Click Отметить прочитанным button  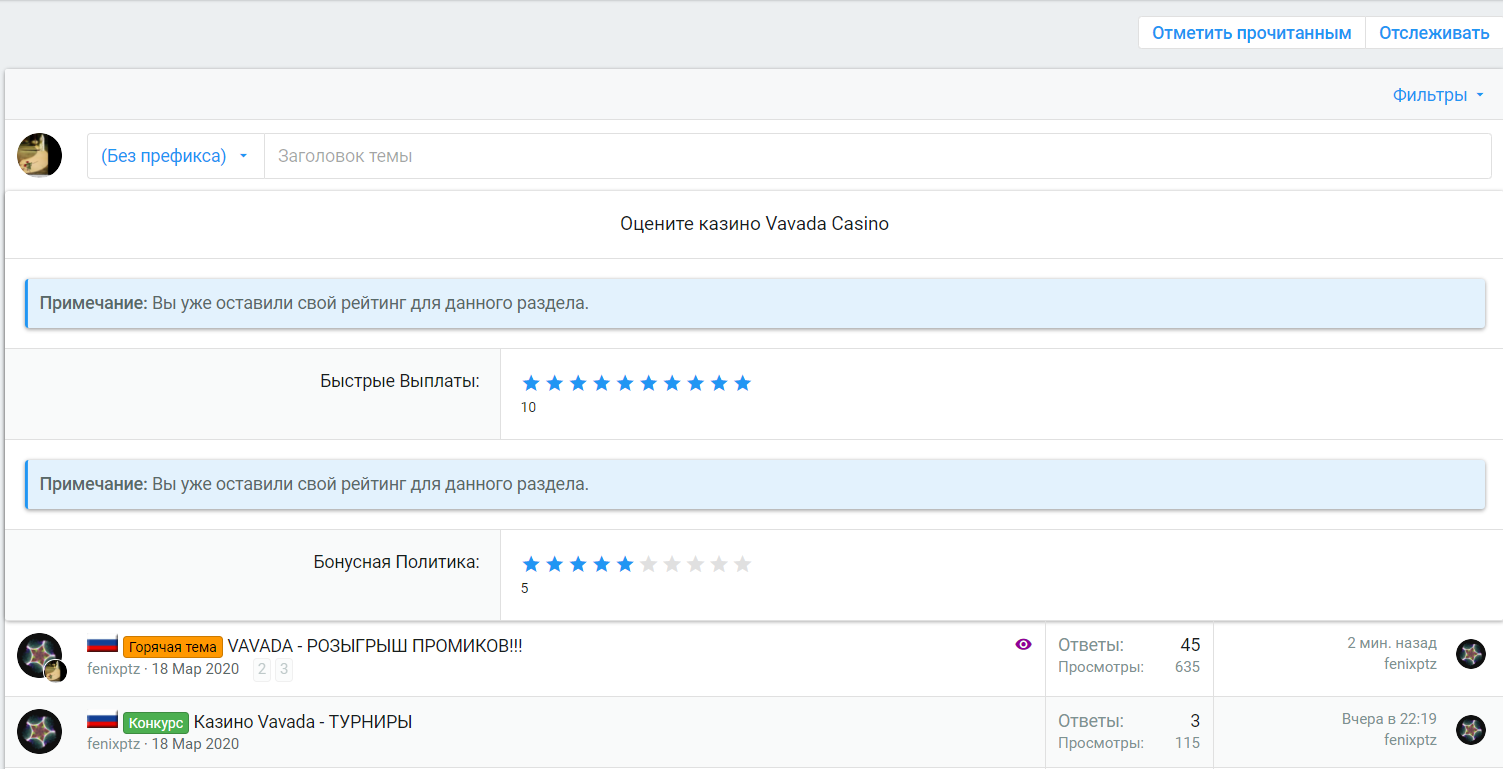tap(1252, 33)
